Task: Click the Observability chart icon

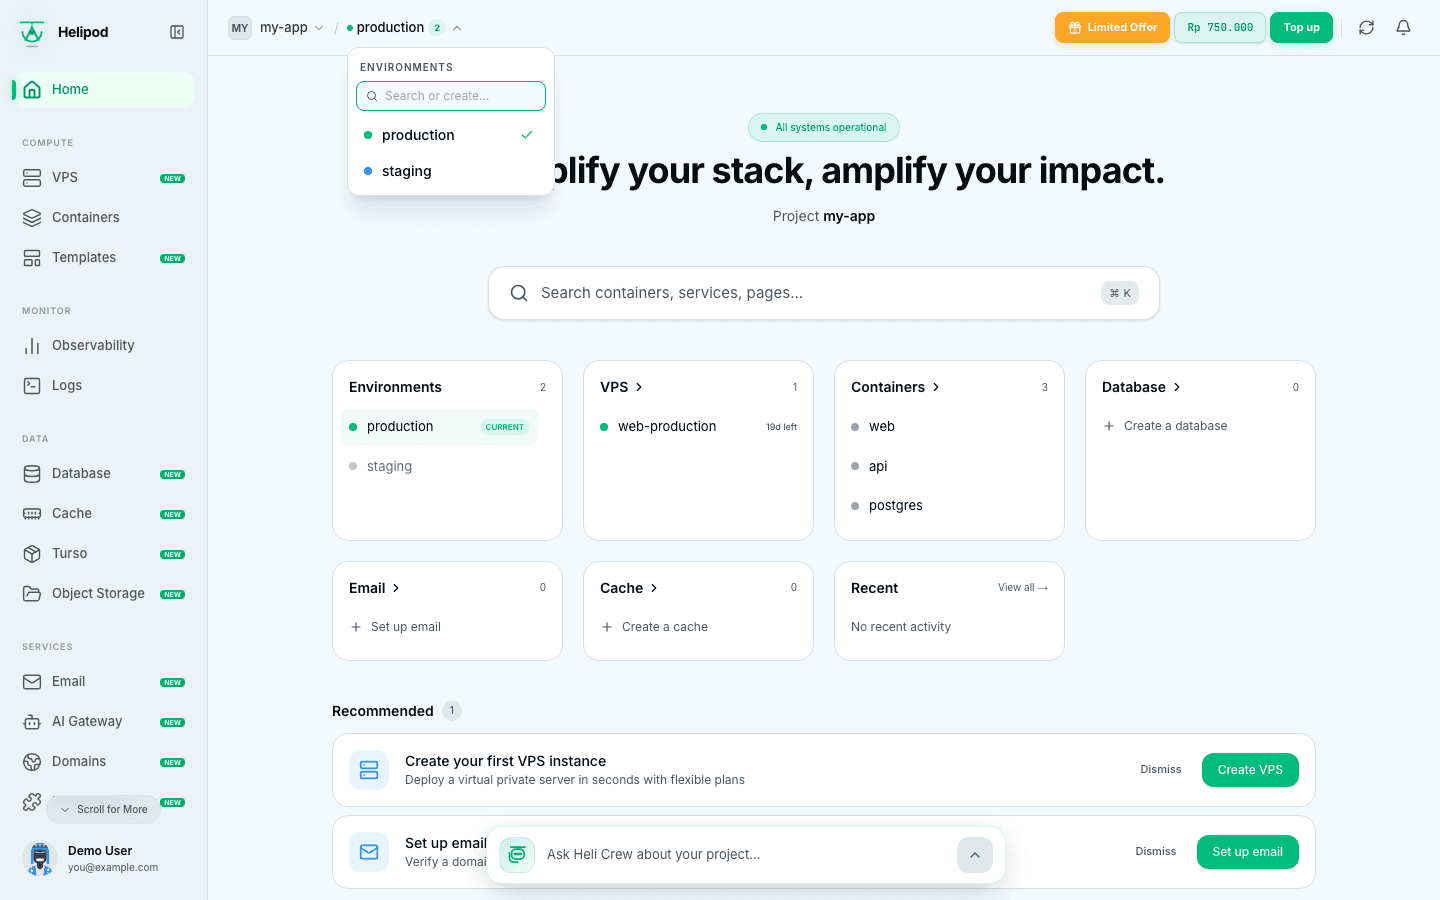Action: pyautogui.click(x=32, y=345)
